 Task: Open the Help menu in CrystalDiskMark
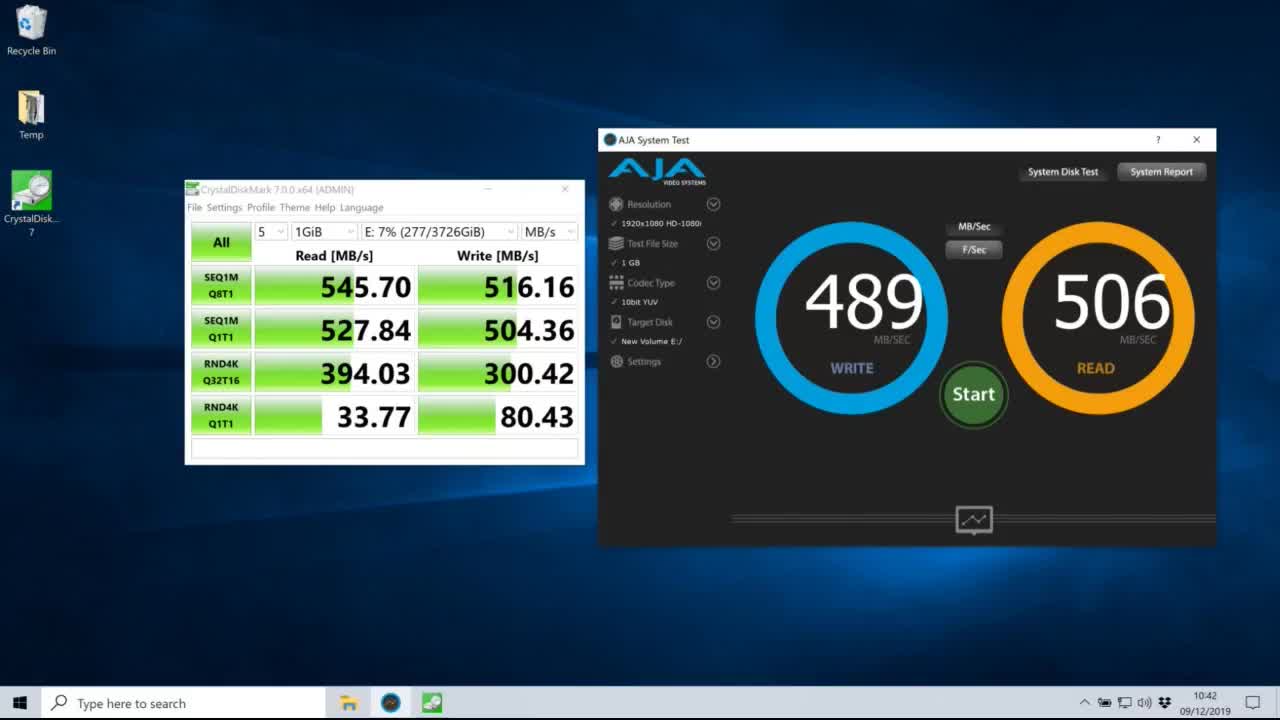(x=325, y=207)
